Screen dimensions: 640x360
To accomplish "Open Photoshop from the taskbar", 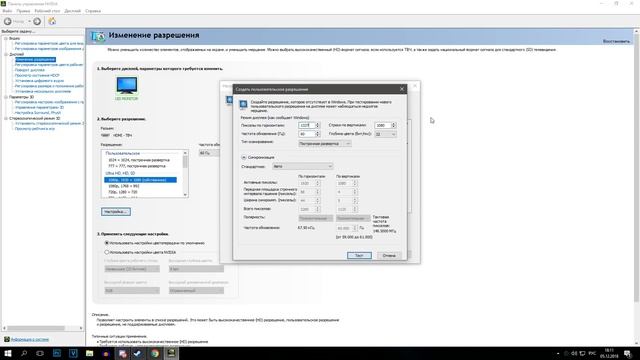I will [x=56, y=353].
